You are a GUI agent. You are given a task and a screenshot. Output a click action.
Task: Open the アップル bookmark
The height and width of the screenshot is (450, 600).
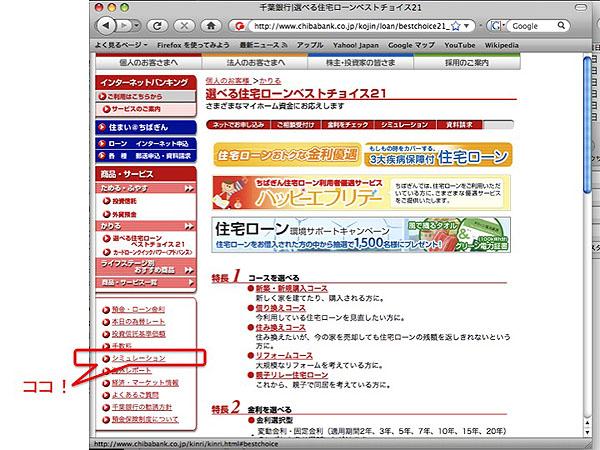coord(310,45)
